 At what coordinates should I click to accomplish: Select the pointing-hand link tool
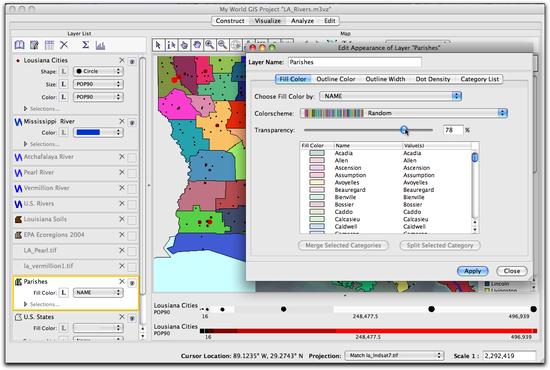[184, 45]
